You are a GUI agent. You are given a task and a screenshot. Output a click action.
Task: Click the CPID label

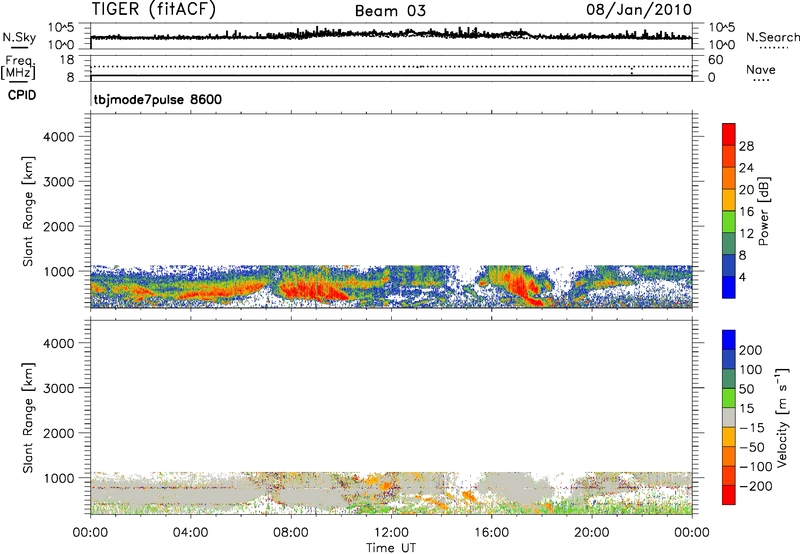[x=22, y=95]
